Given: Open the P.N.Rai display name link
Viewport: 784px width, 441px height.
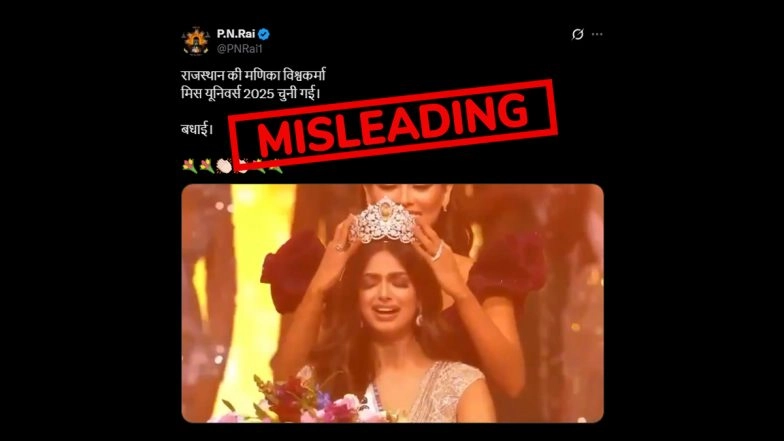Looking at the screenshot, I should point(236,34).
